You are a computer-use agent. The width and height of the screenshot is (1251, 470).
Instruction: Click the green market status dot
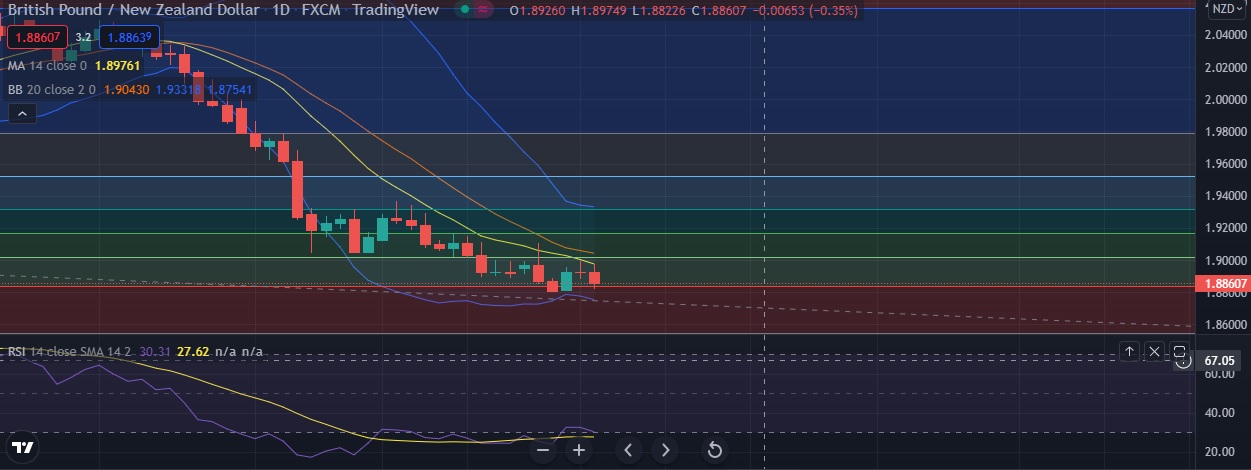click(463, 10)
